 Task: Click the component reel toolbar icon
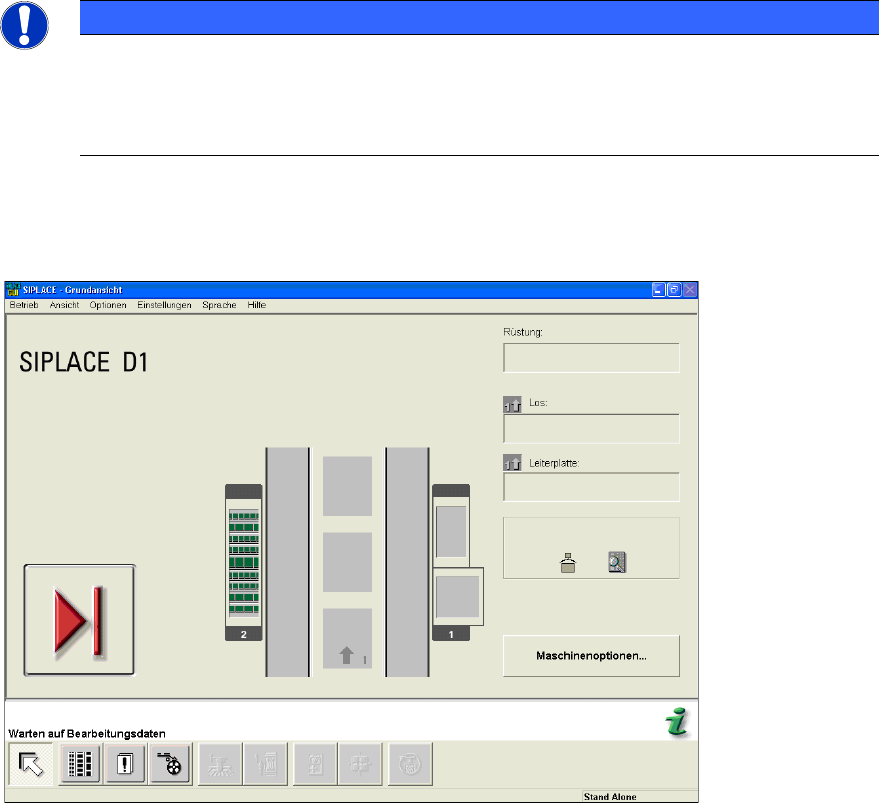pyautogui.click(x=170, y=764)
